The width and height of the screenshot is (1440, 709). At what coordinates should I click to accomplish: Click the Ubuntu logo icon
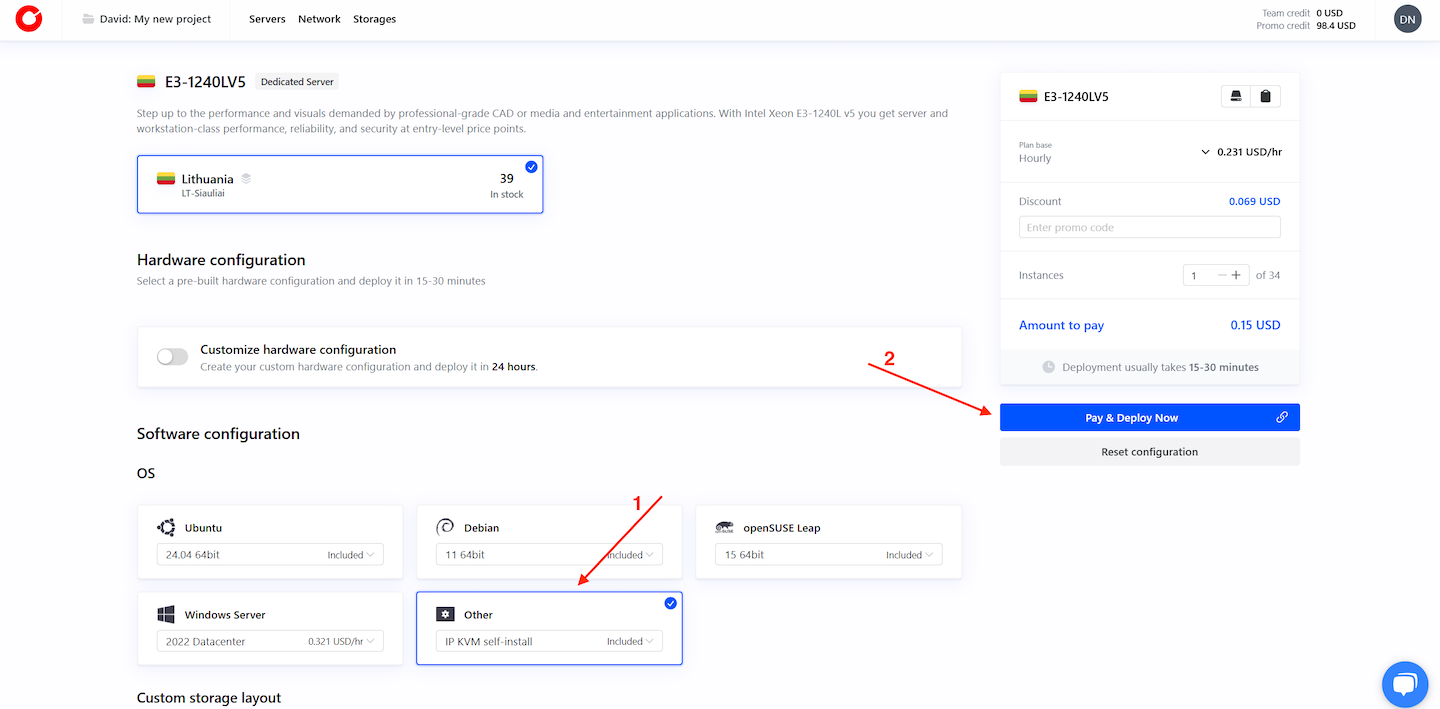click(166, 527)
